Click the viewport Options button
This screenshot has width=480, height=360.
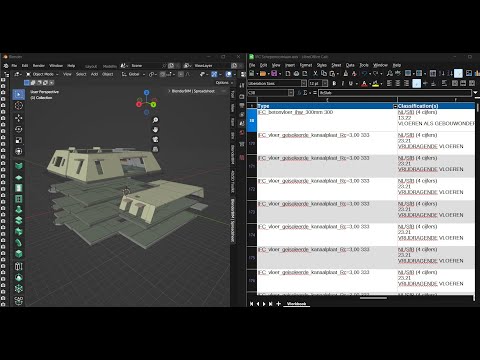(223, 83)
